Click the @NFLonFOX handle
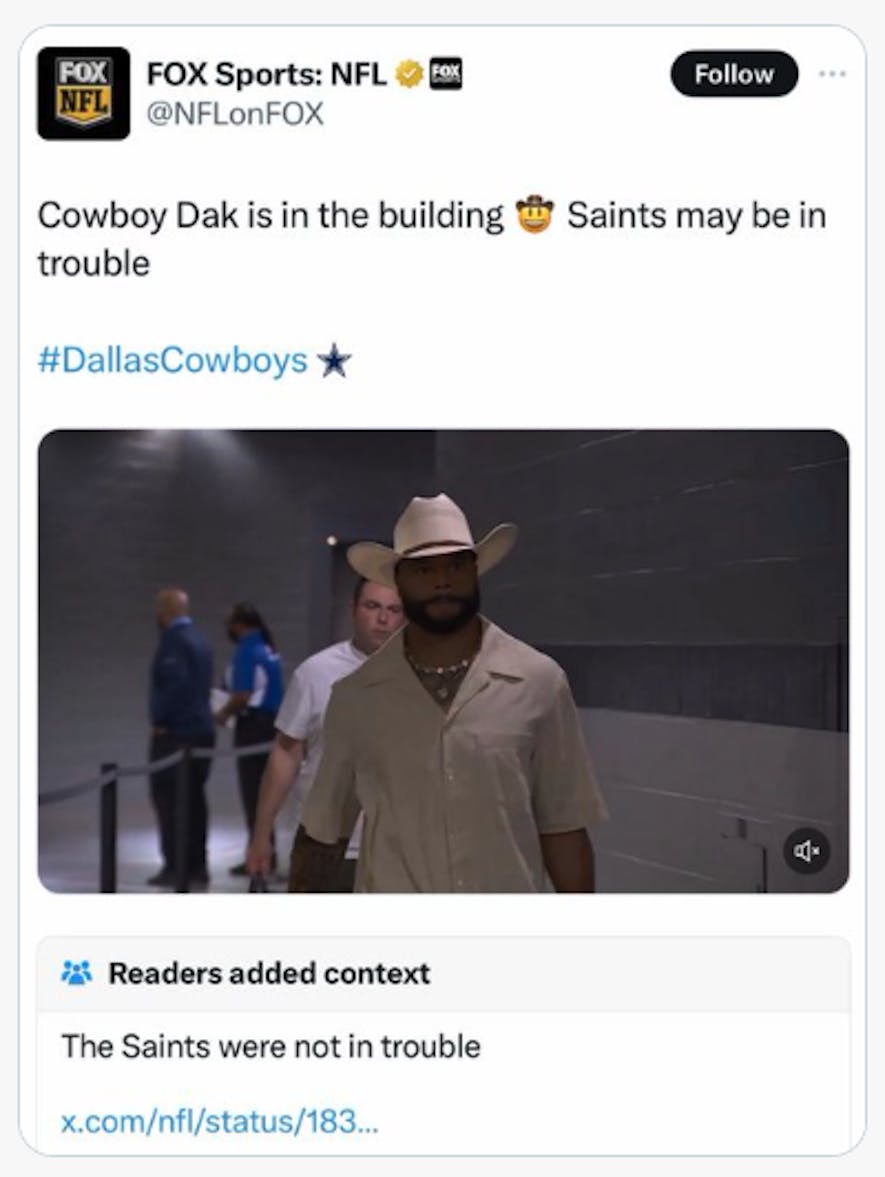The height and width of the screenshot is (1177, 885). (x=235, y=114)
